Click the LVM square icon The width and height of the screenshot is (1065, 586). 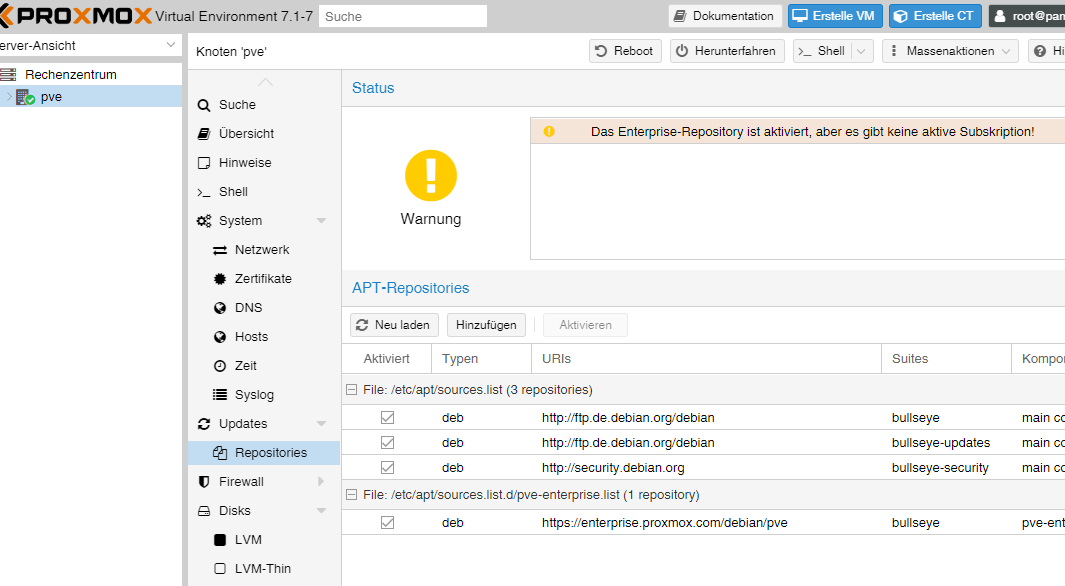click(220, 540)
